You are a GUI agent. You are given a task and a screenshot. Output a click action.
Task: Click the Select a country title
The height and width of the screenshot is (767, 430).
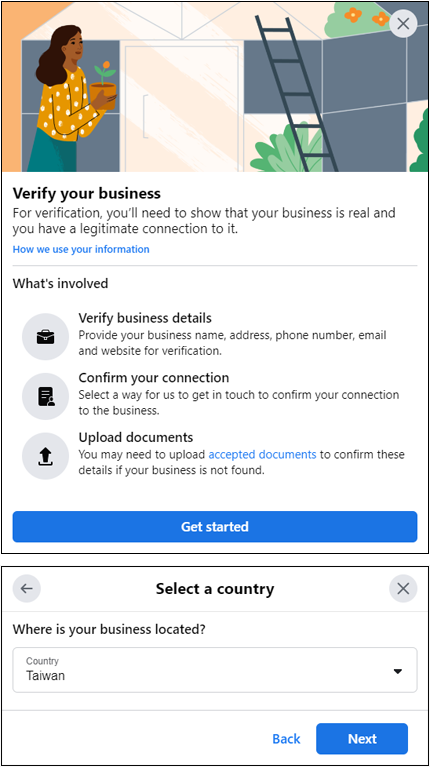(215, 588)
